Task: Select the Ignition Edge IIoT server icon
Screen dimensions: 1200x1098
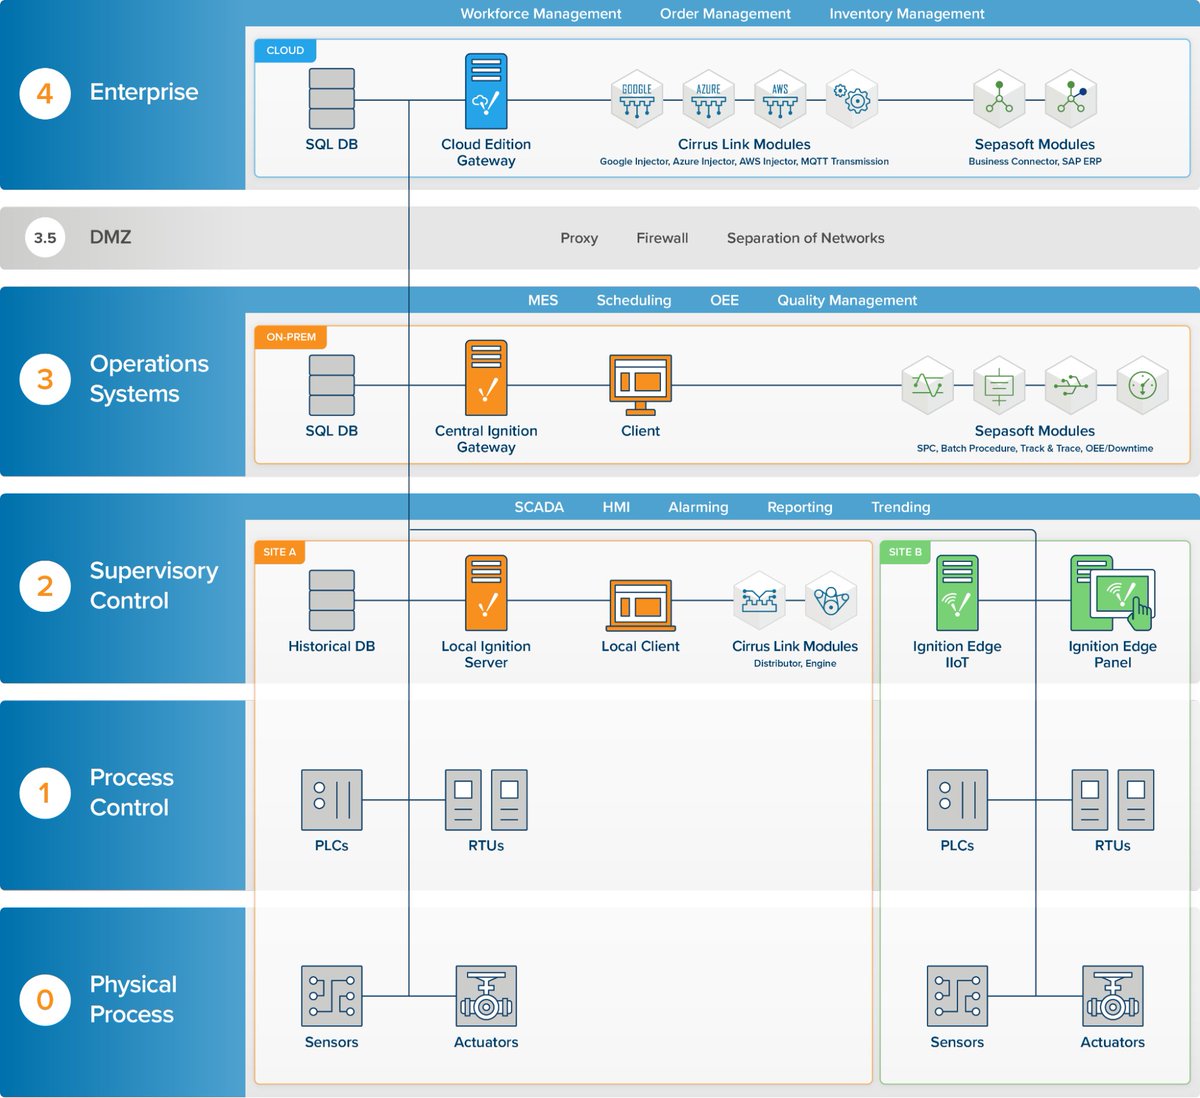Action: (x=957, y=593)
